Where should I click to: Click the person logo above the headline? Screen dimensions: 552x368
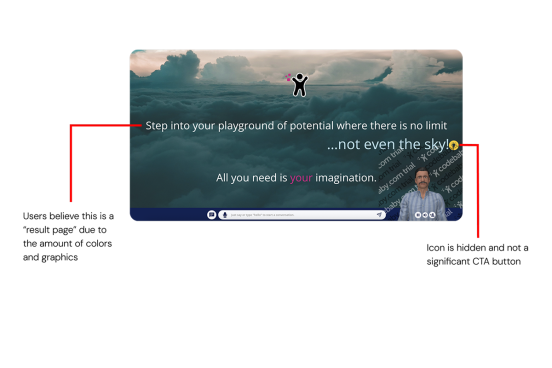click(x=297, y=85)
